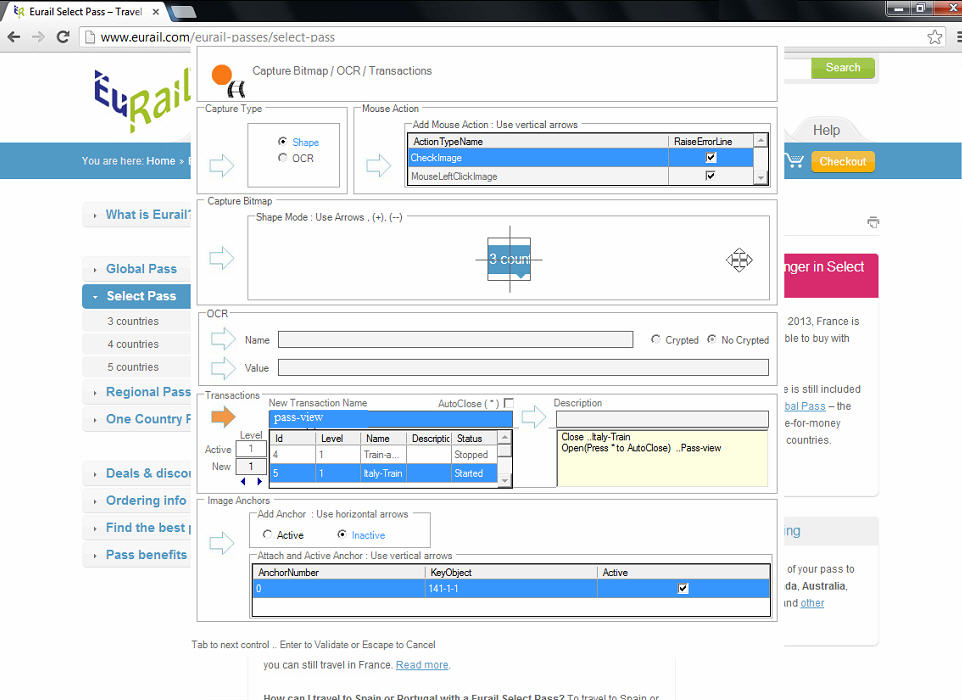Click the orange Transactions arrow
The image size is (962, 700).
[223, 417]
